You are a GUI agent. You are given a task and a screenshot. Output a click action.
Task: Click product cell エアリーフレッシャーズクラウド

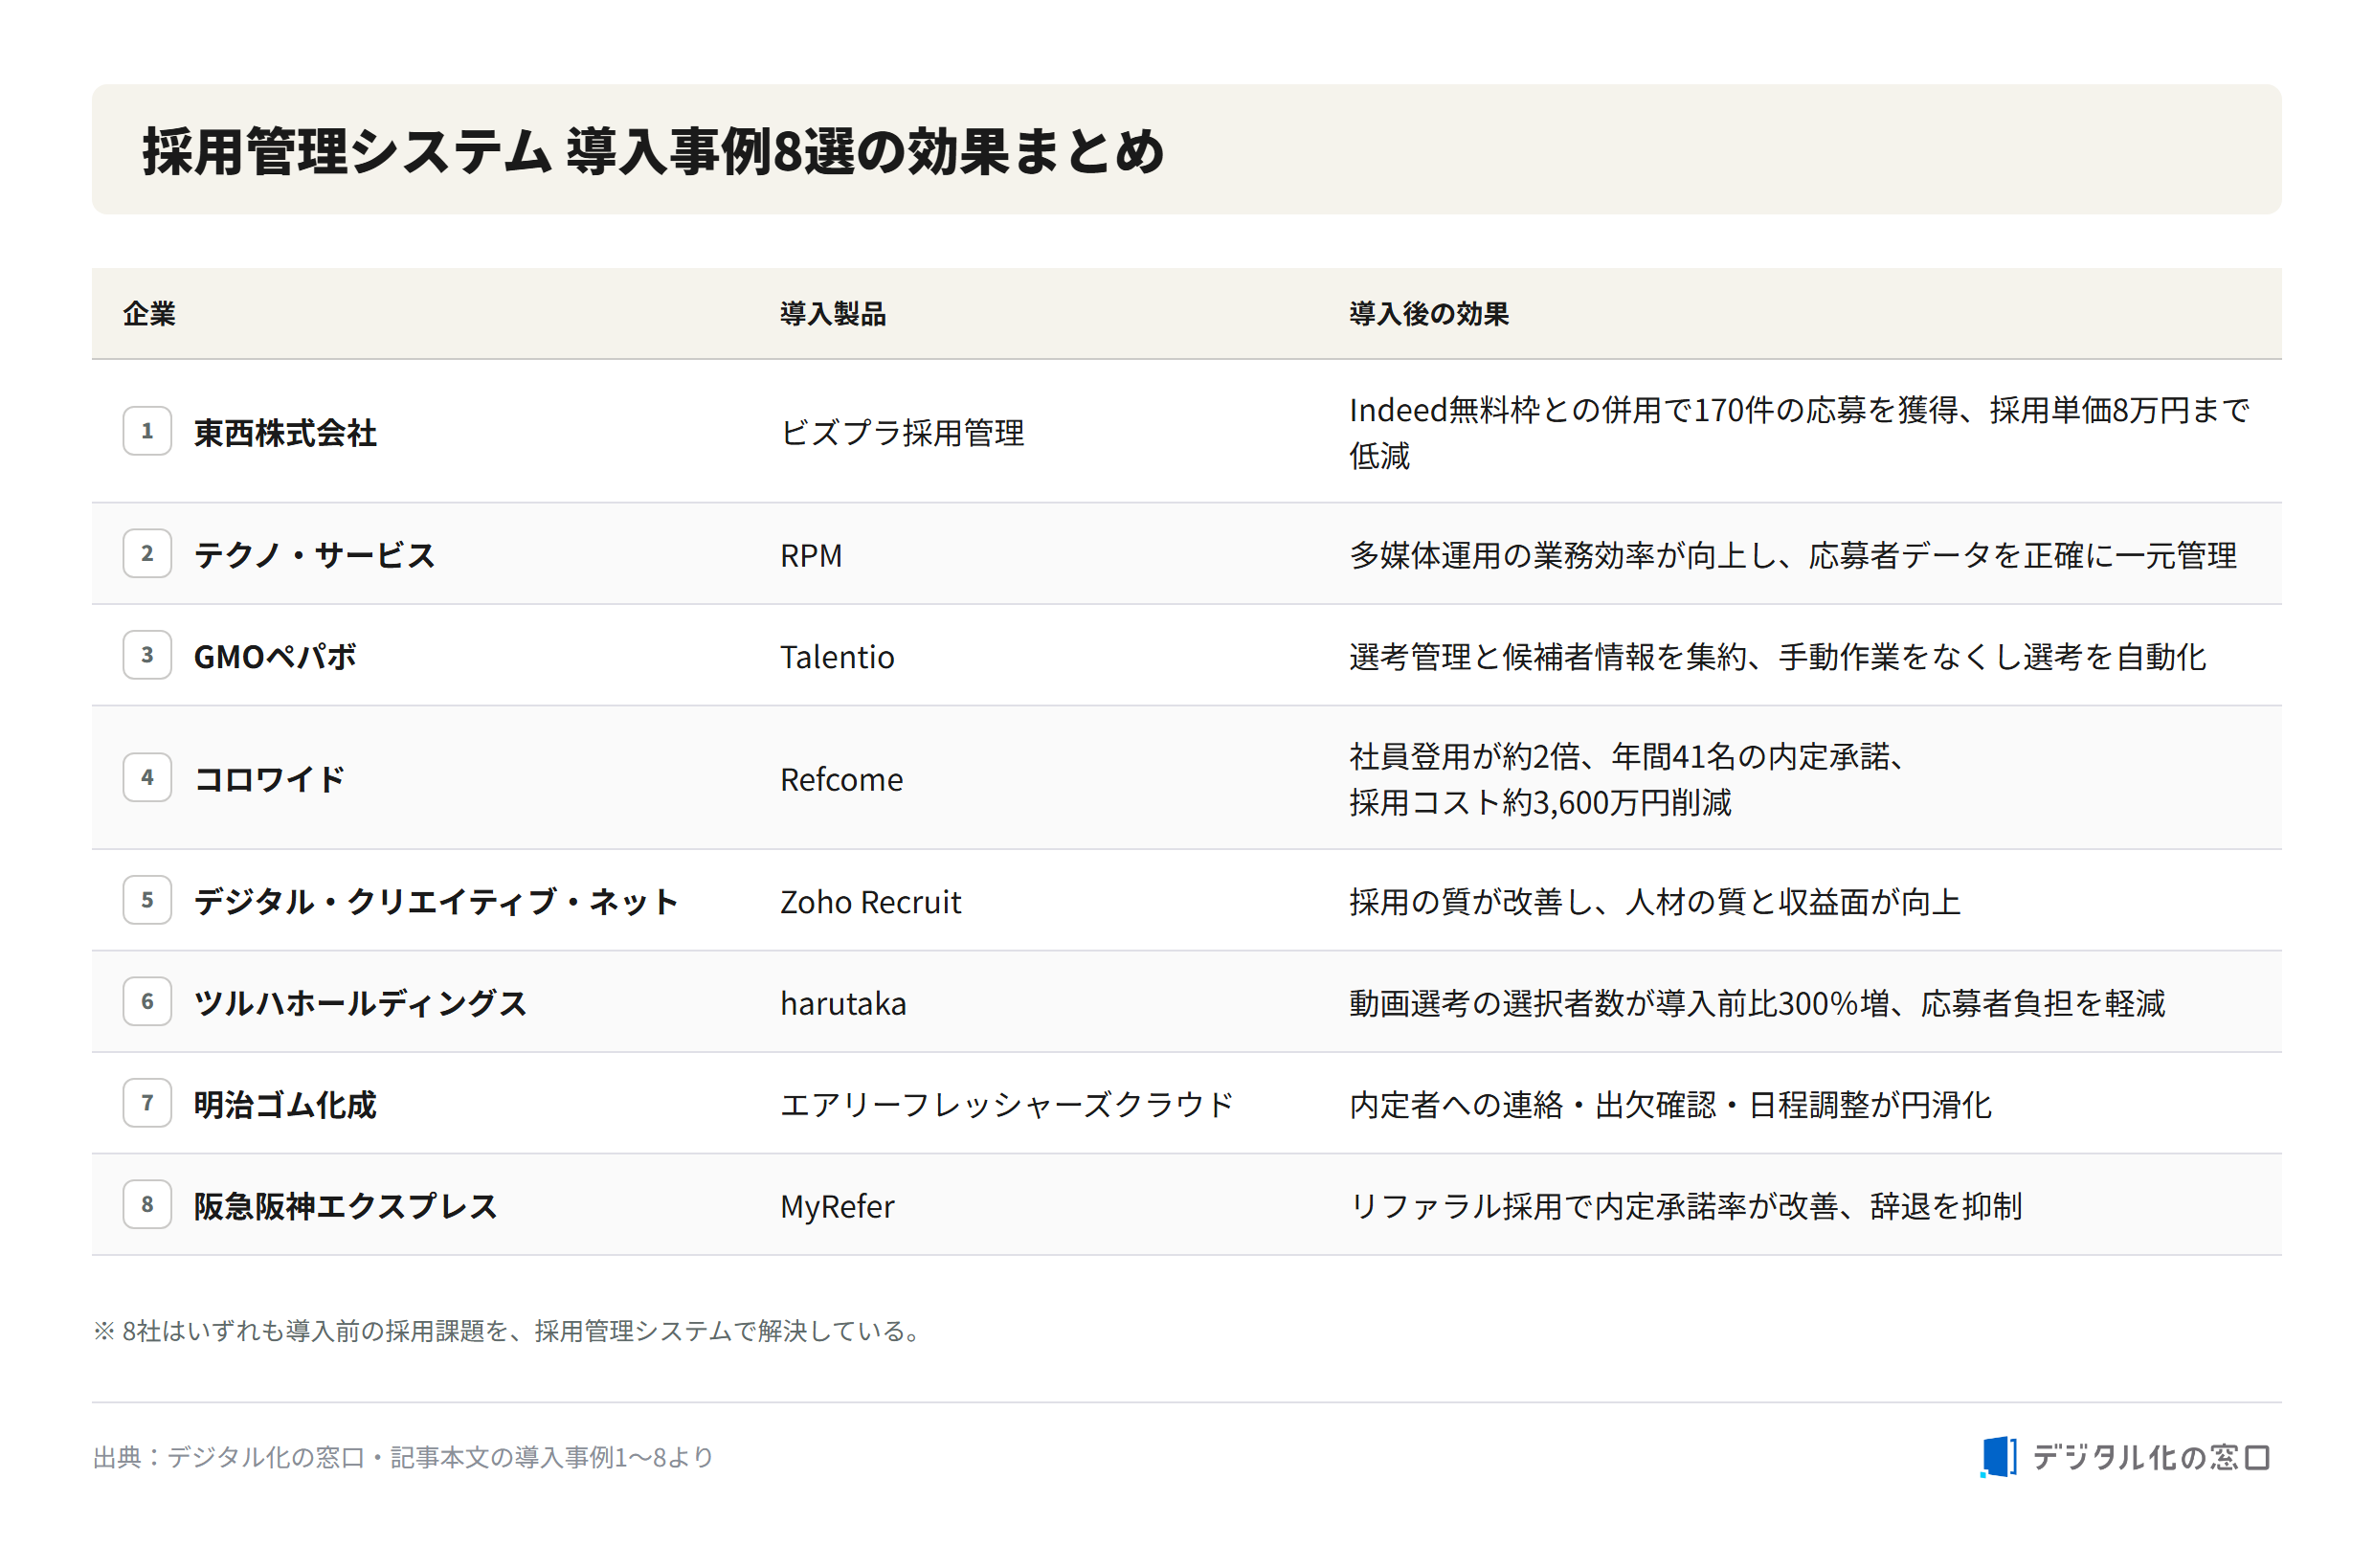pos(1007,1104)
